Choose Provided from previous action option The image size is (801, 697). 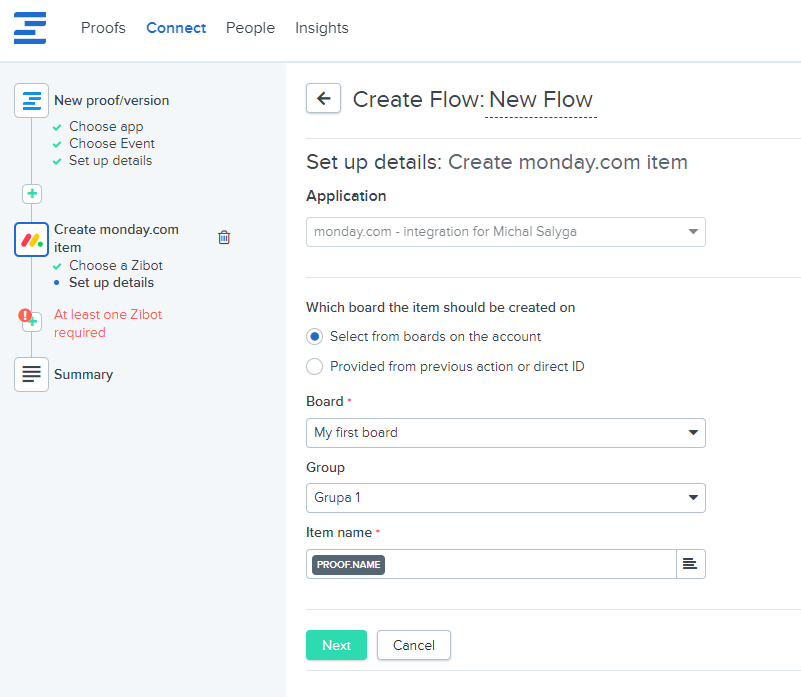point(315,366)
